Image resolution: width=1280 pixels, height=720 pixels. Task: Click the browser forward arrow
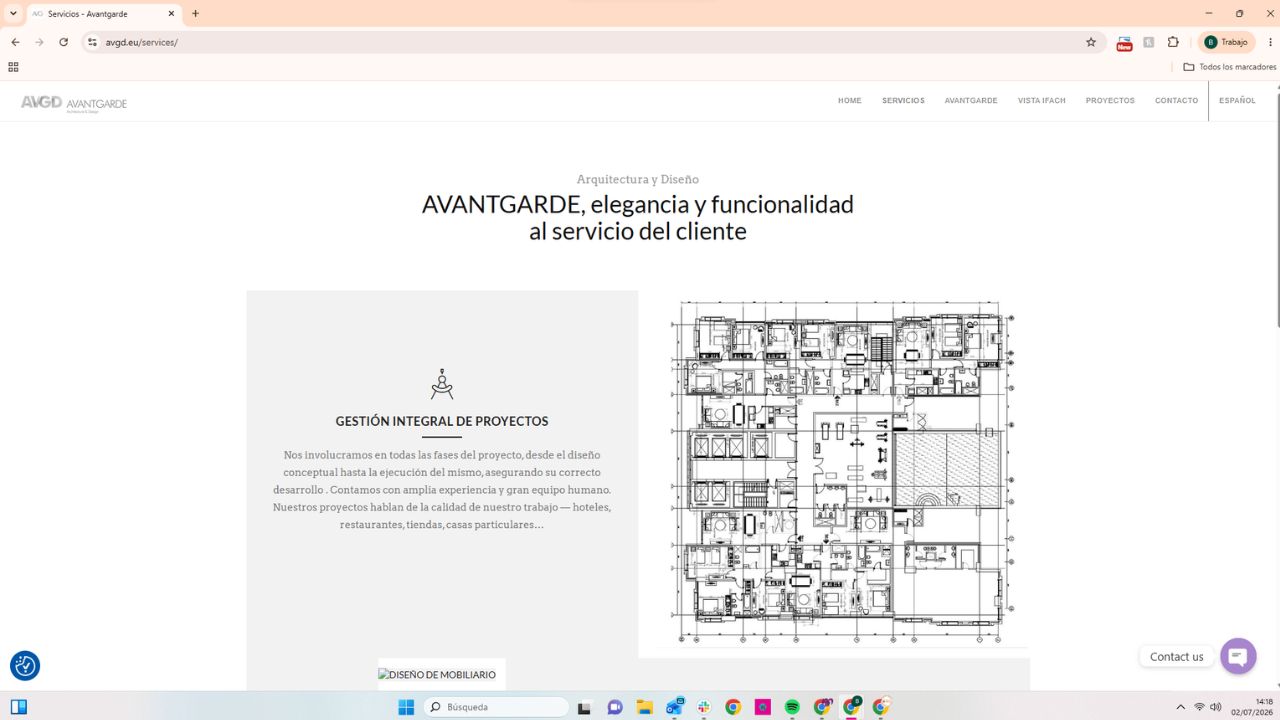click(39, 42)
